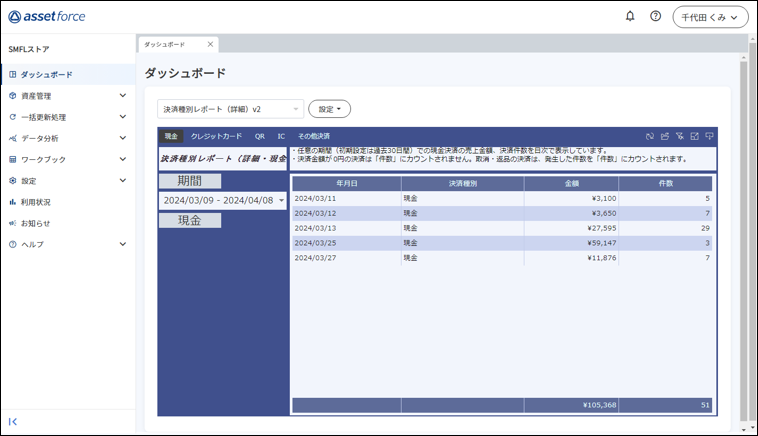Click the 期間 label button

190,181
